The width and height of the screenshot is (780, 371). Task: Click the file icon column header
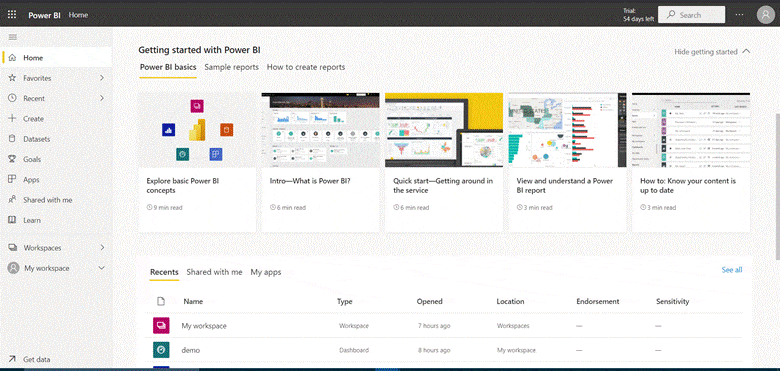coord(161,301)
